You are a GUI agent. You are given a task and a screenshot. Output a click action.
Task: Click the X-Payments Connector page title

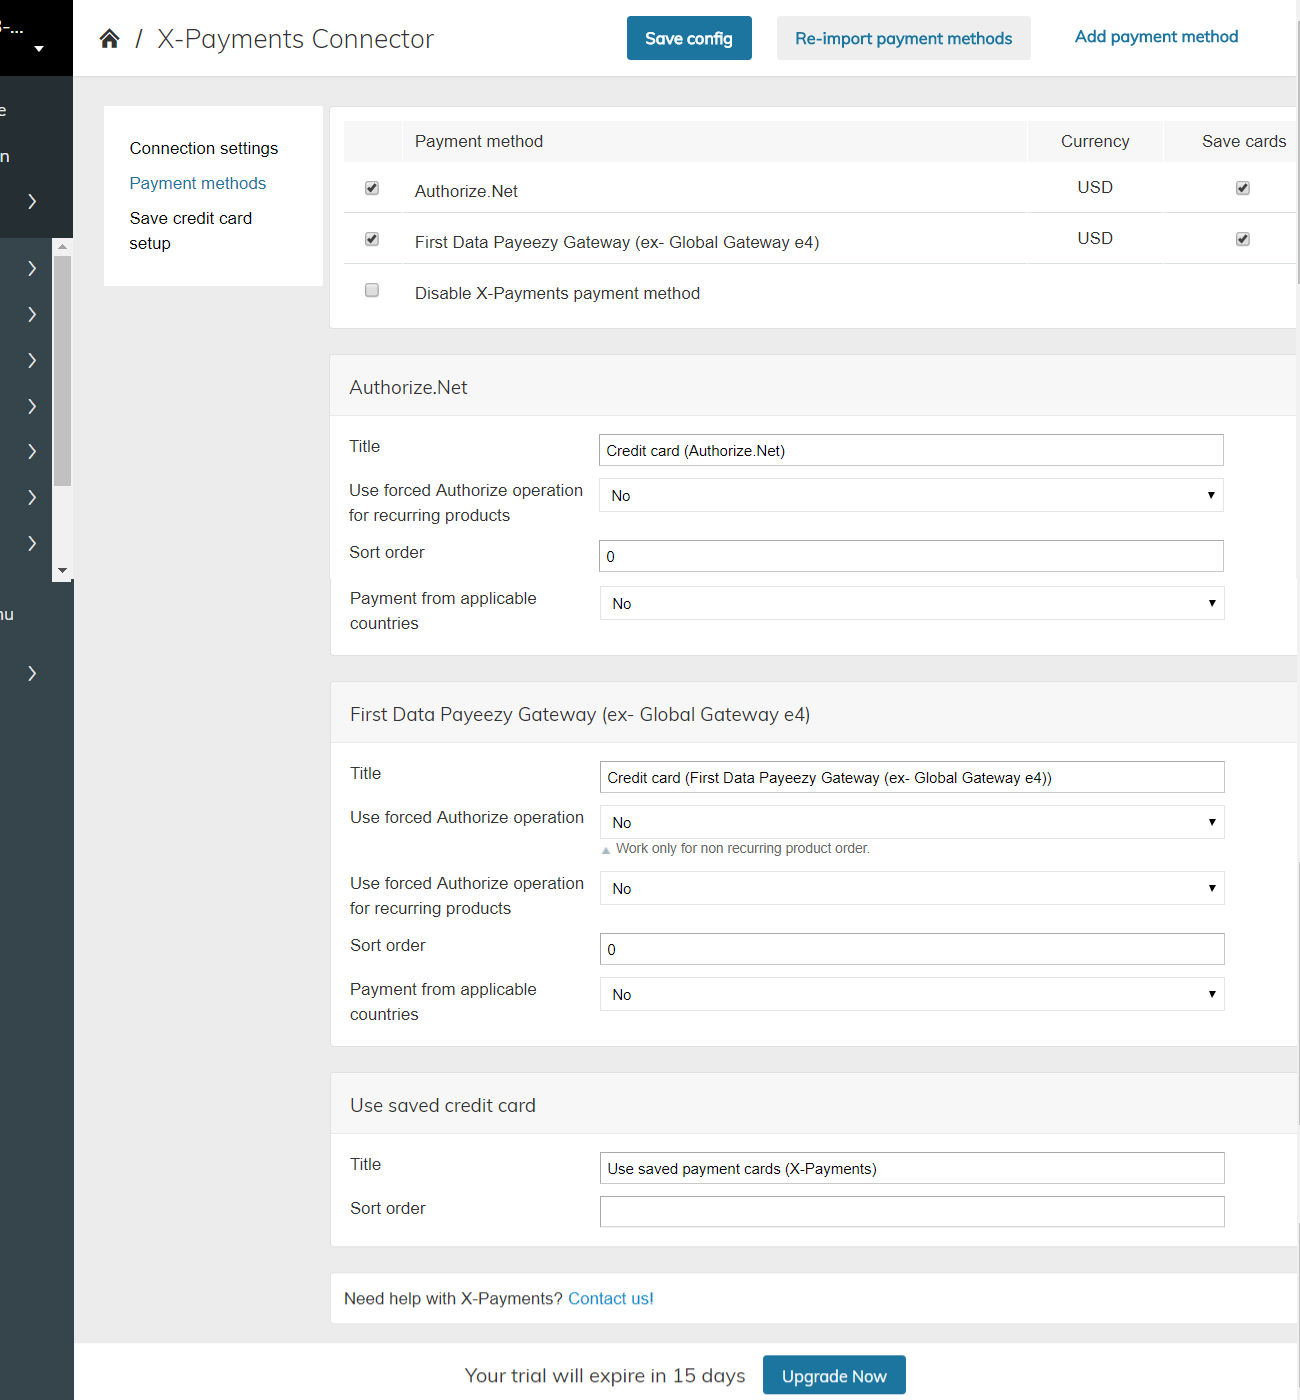tap(296, 39)
